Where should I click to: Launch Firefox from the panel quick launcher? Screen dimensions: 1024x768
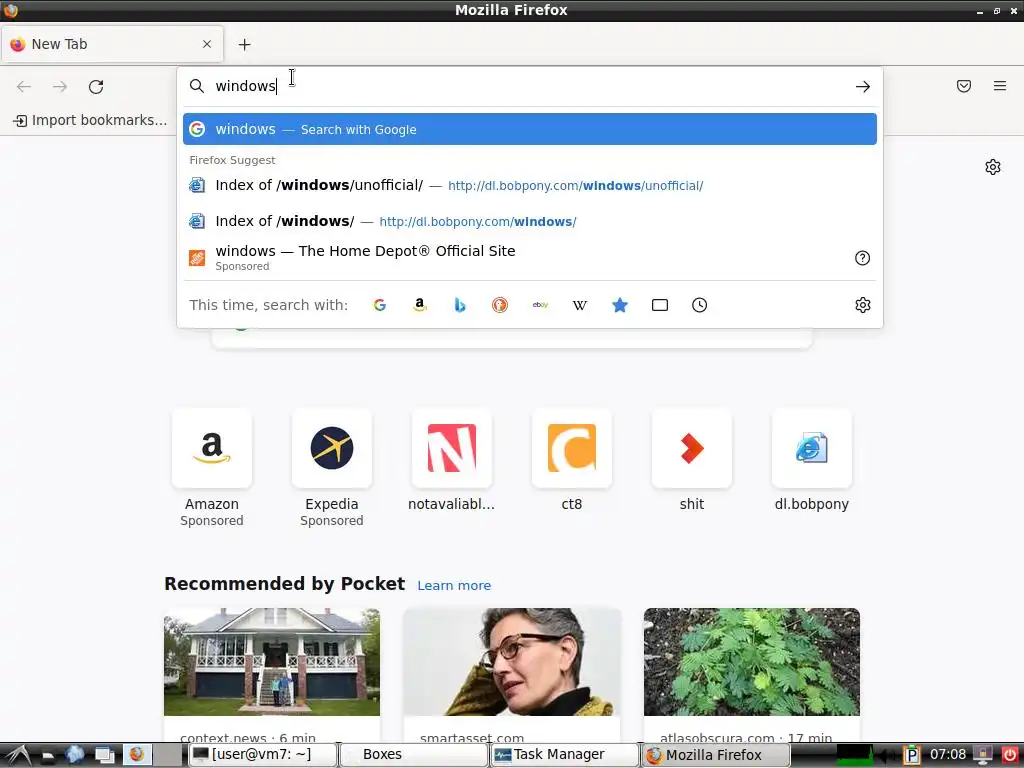point(136,755)
